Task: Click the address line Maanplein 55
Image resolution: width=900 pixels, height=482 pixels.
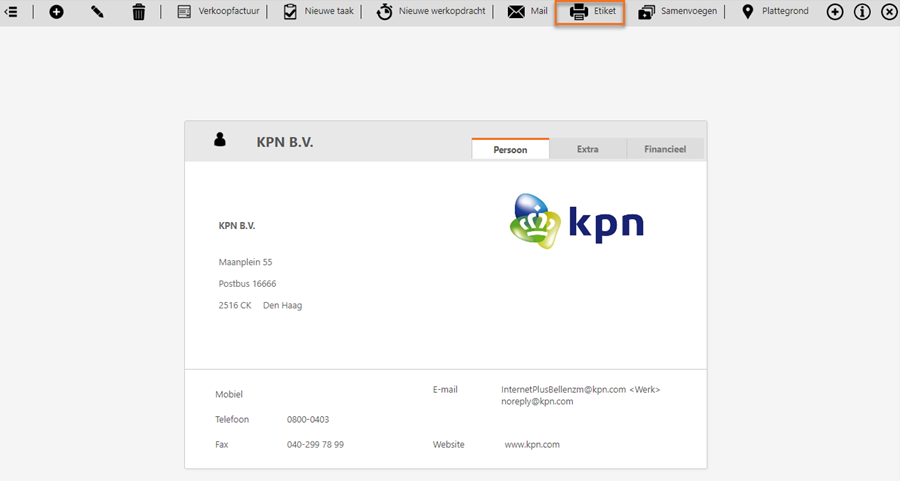Action: [x=246, y=262]
